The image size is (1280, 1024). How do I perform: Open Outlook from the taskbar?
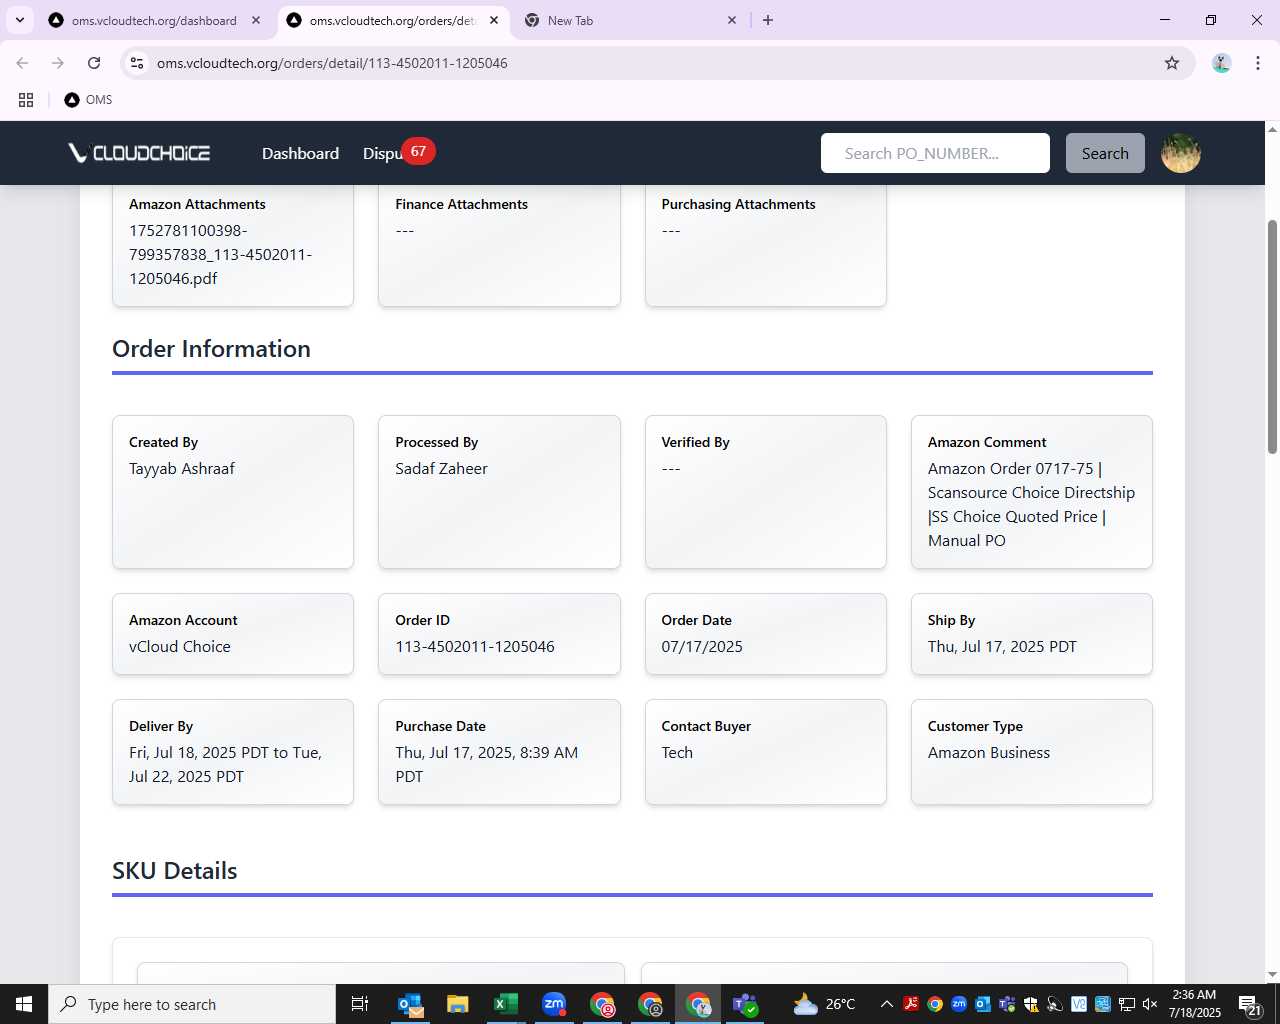pos(410,1004)
